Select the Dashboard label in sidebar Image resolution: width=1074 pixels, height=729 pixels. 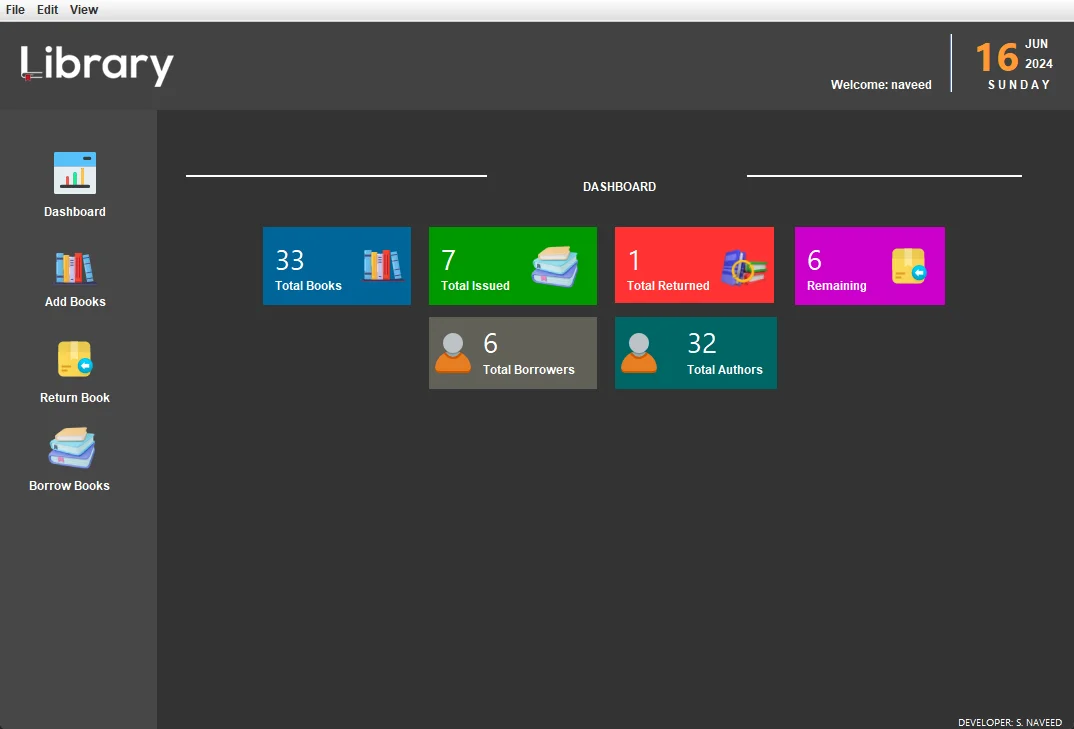75,212
